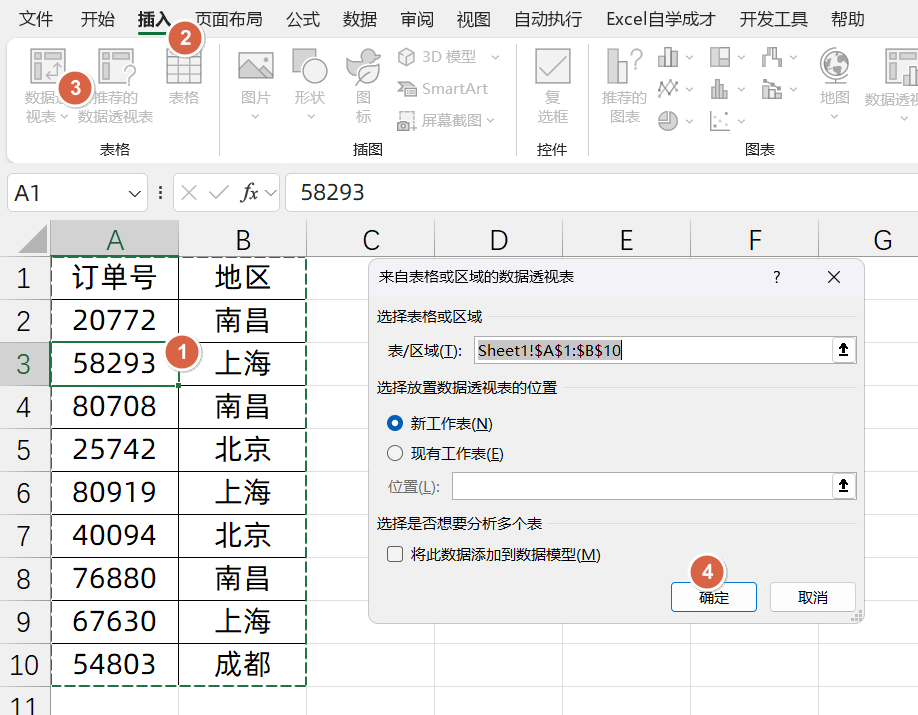Open Recommended PivotTables (推荐的数据透视表)
918x715 pixels.
pyautogui.click(x=116, y=87)
